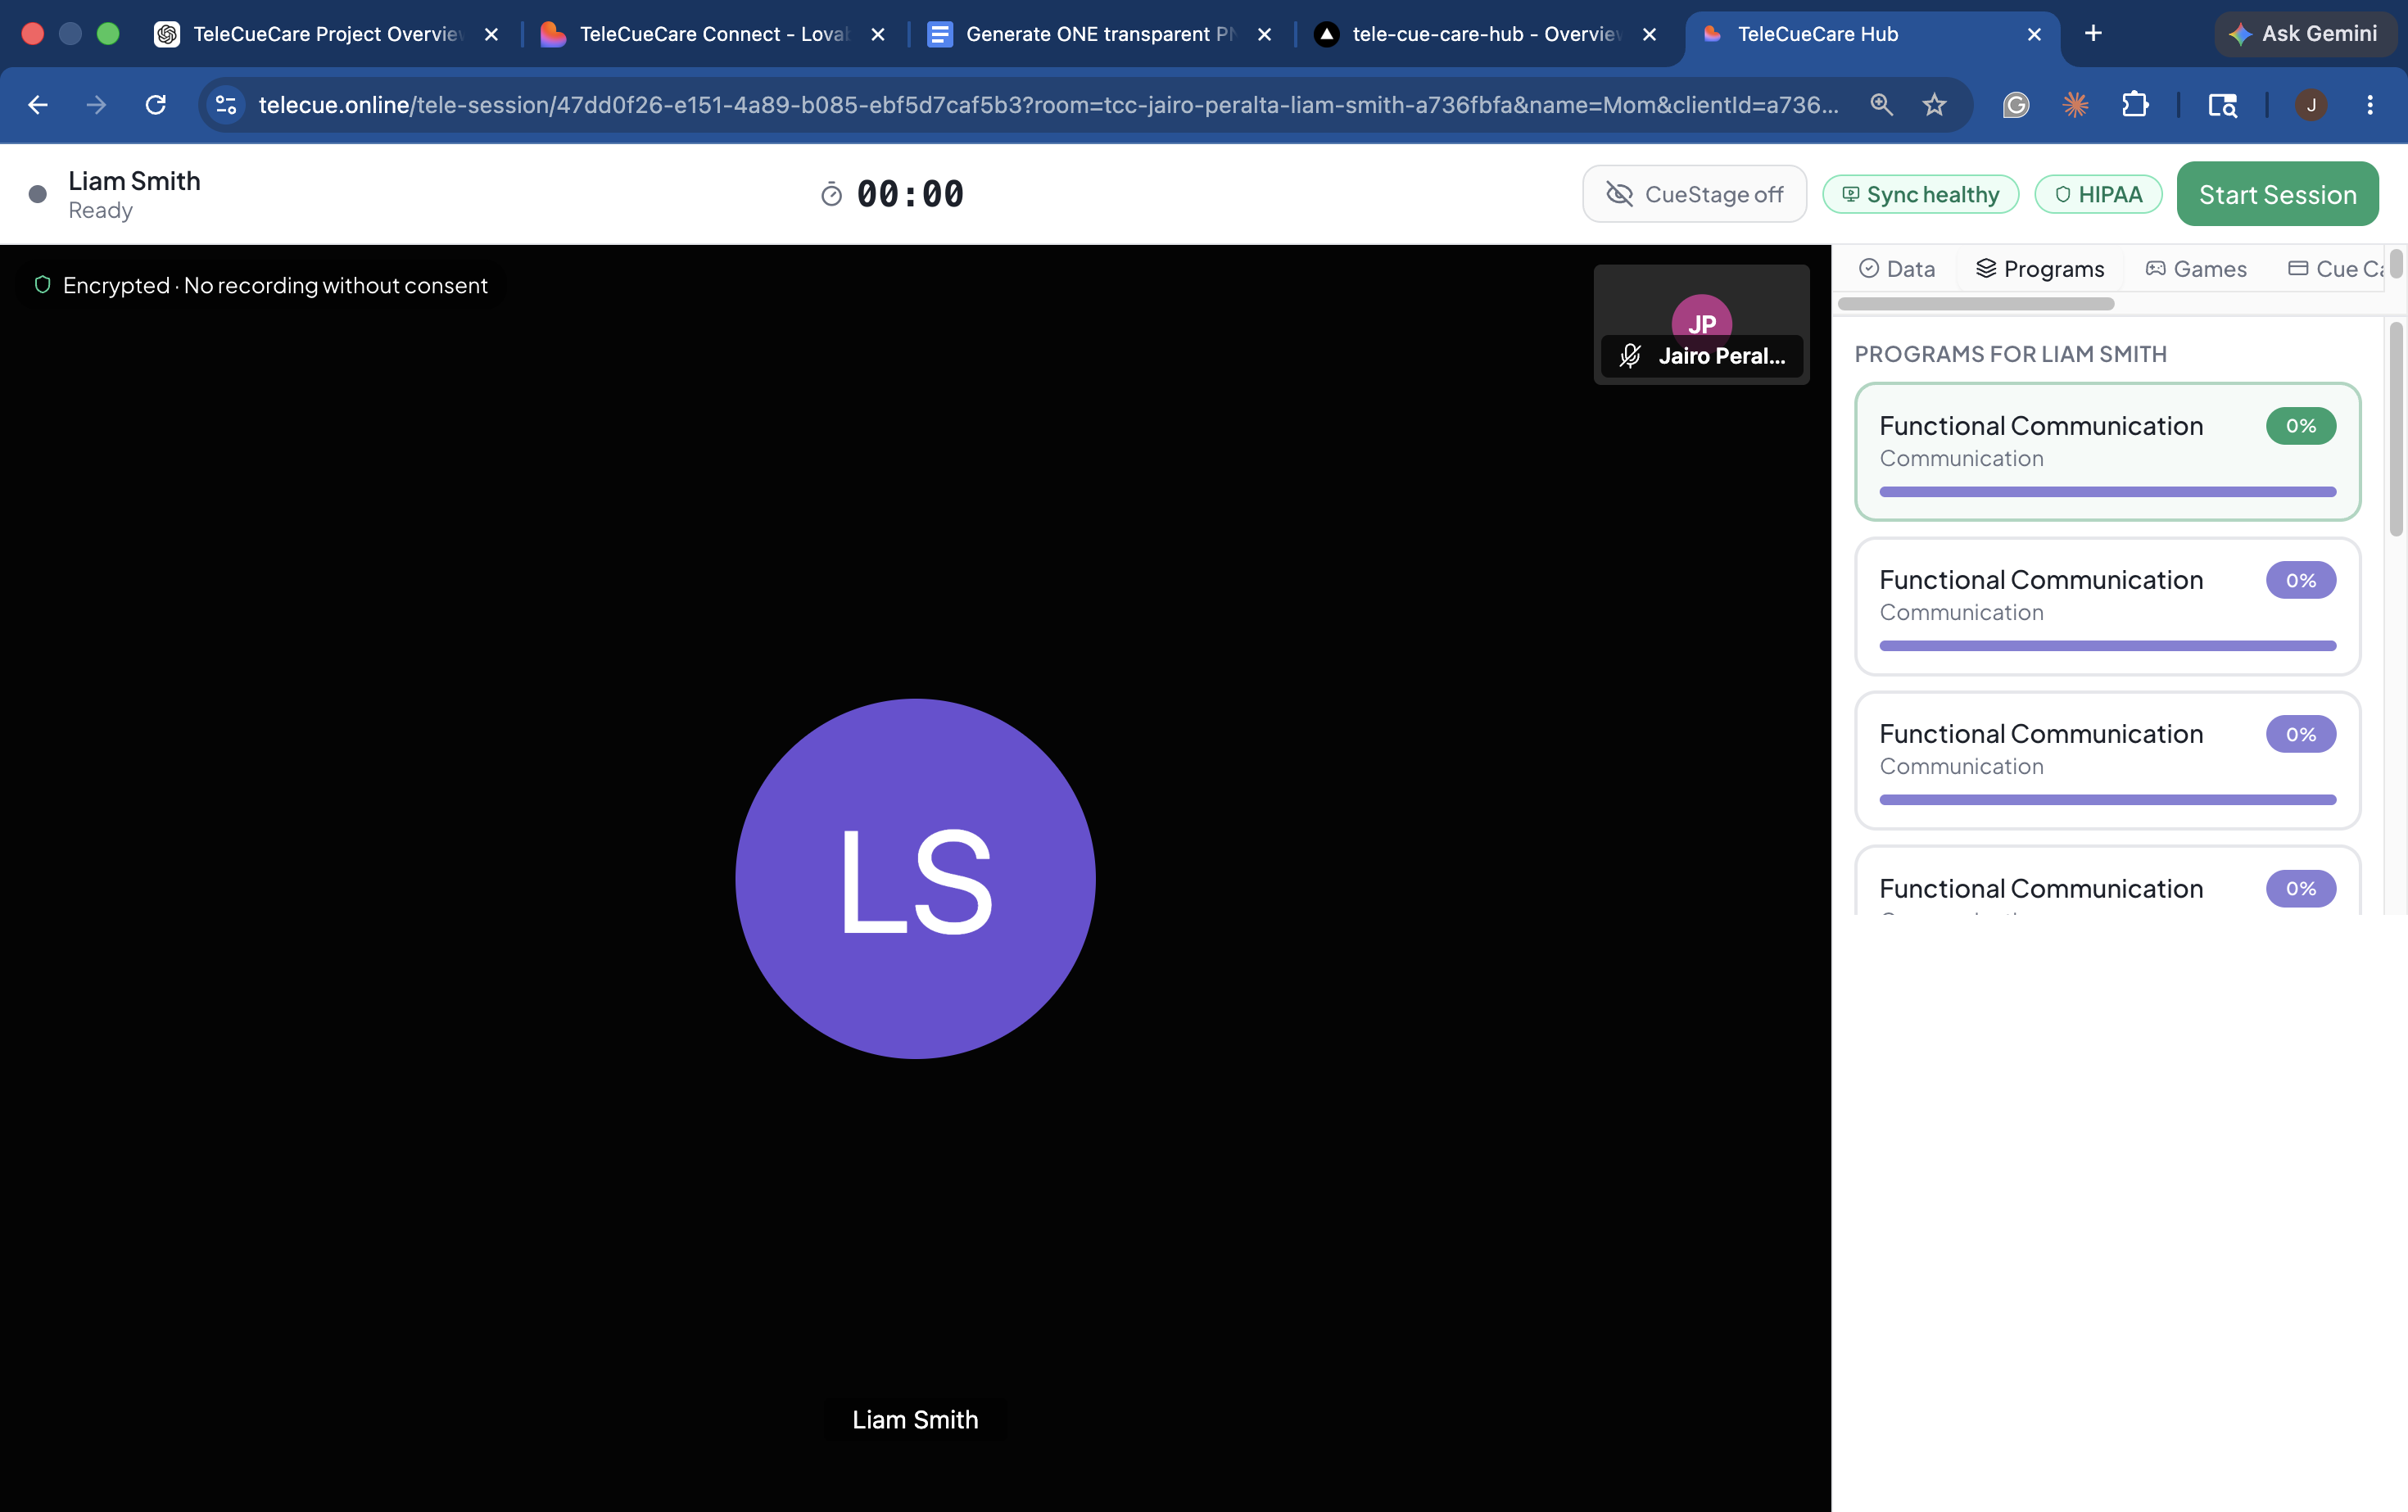
Task: Close the TeleCueCare Hub tab
Action: point(2034,34)
